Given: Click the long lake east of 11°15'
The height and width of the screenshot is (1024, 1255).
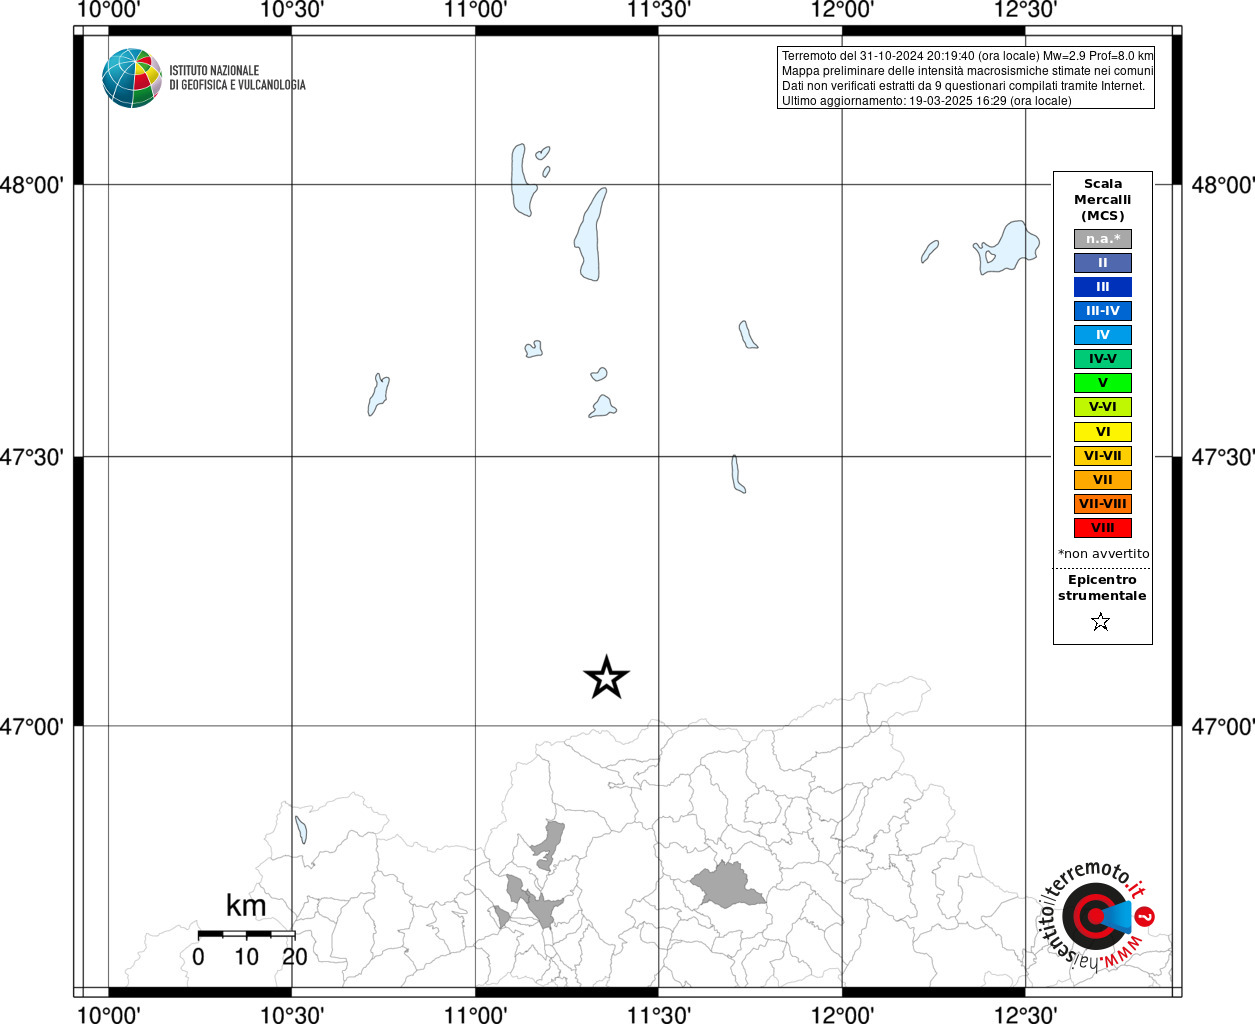Looking at the screenshot, I should click(x=591, y=234).
